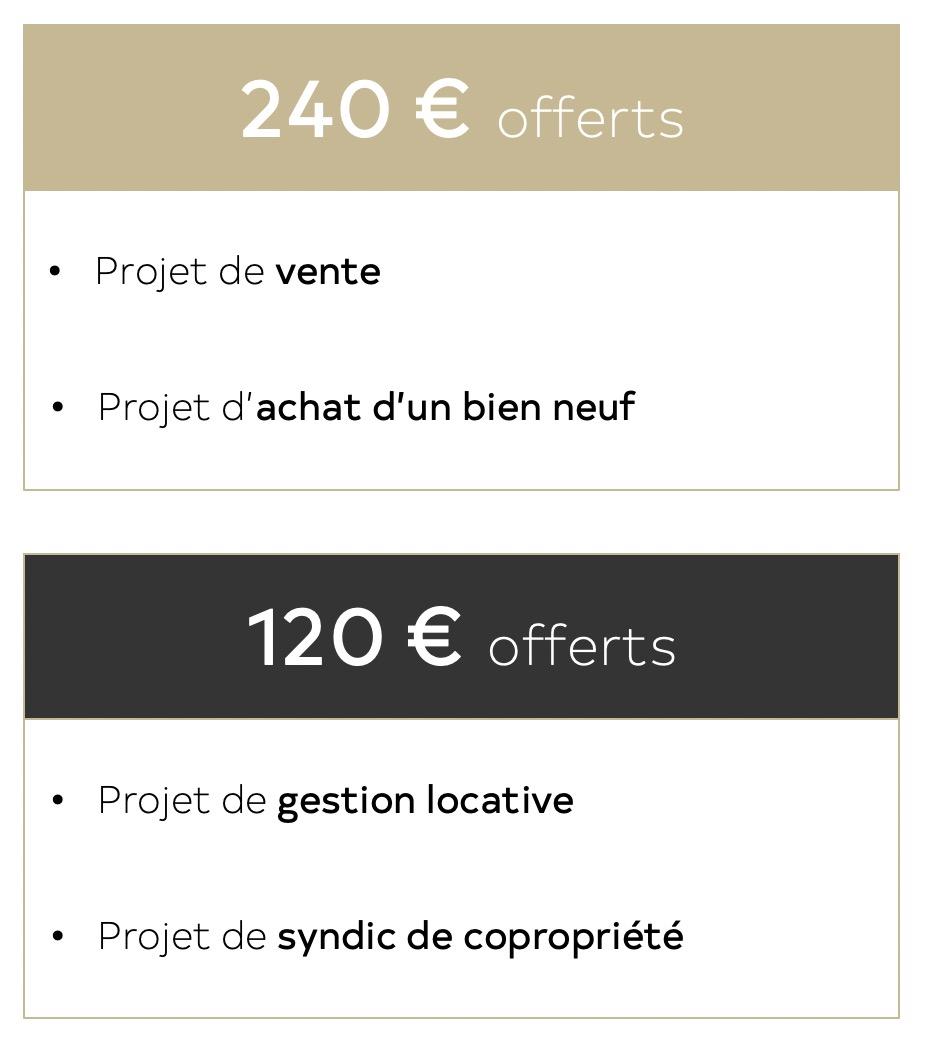Select bold text achat d'un bien neuf
Image resolution: width=928 pixels, height=1050 pixels.
pyautogui.click(x=445, y=406)
